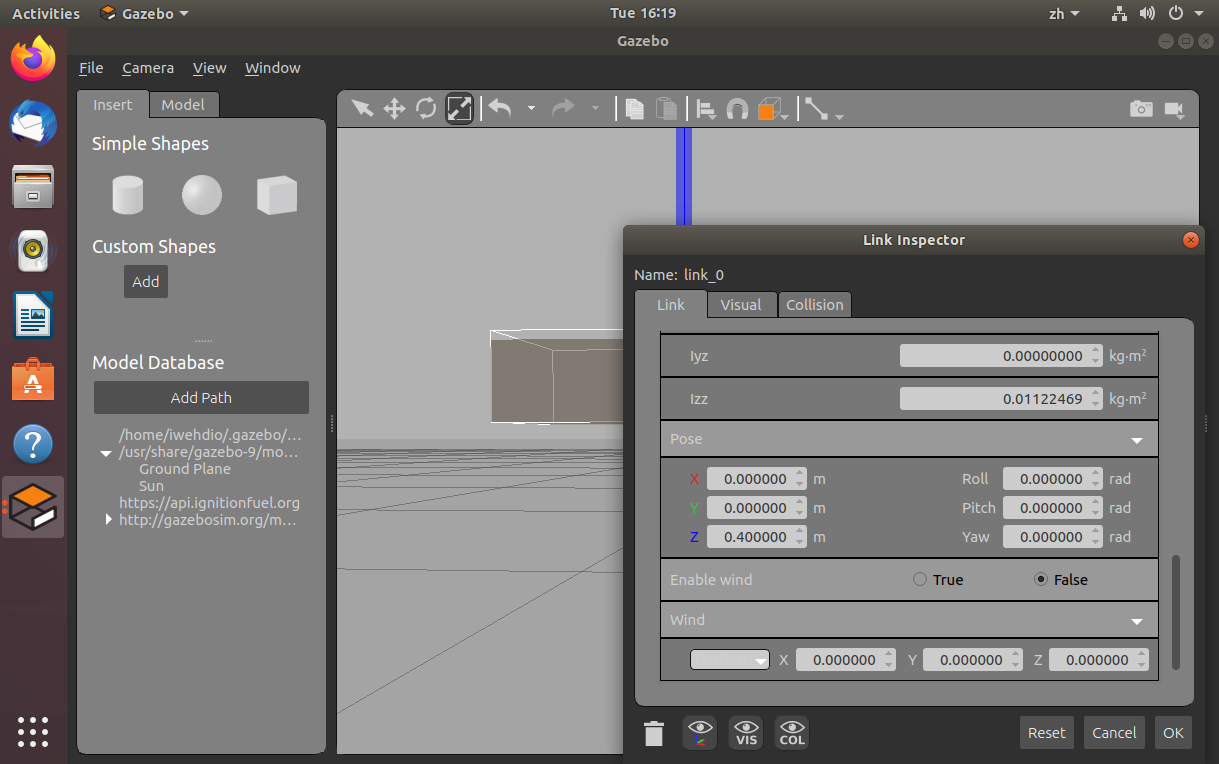This screenshot has width=1219, height=764.
Task: Click the Reset button
Action: 1047,733
